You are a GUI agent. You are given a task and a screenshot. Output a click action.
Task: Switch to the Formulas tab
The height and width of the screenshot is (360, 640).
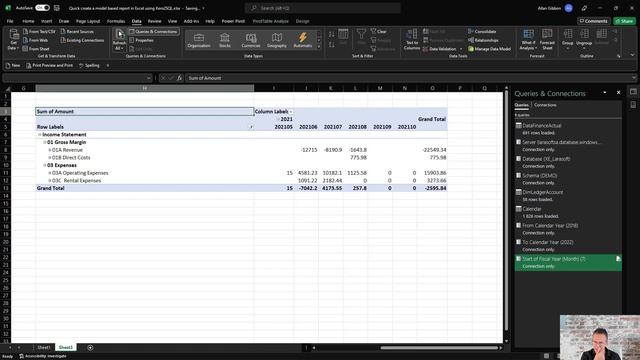click(x=116, y=21)
